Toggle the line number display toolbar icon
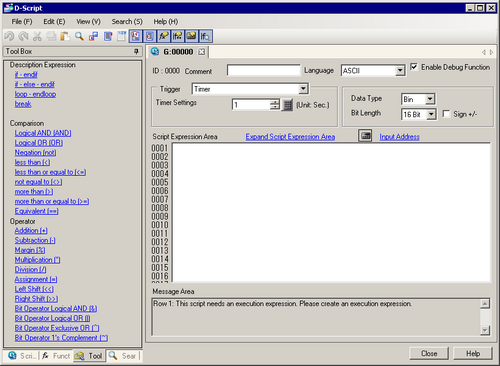Image resolution: width=500 pixels, height=366 pixels. [x=135, y=36]
